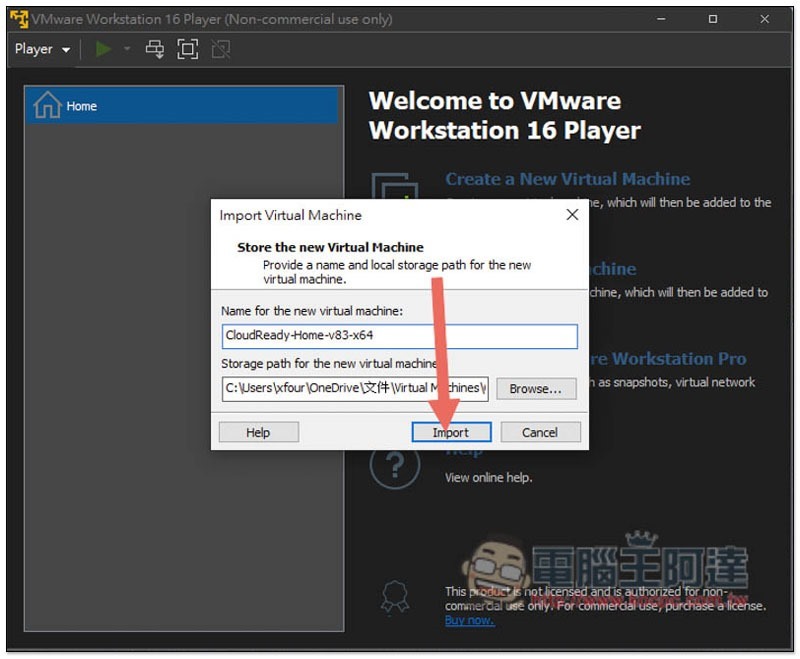Click the storage path input field
Image resolution: width=800 pixels, height=659 pixels.
(355, 388)
